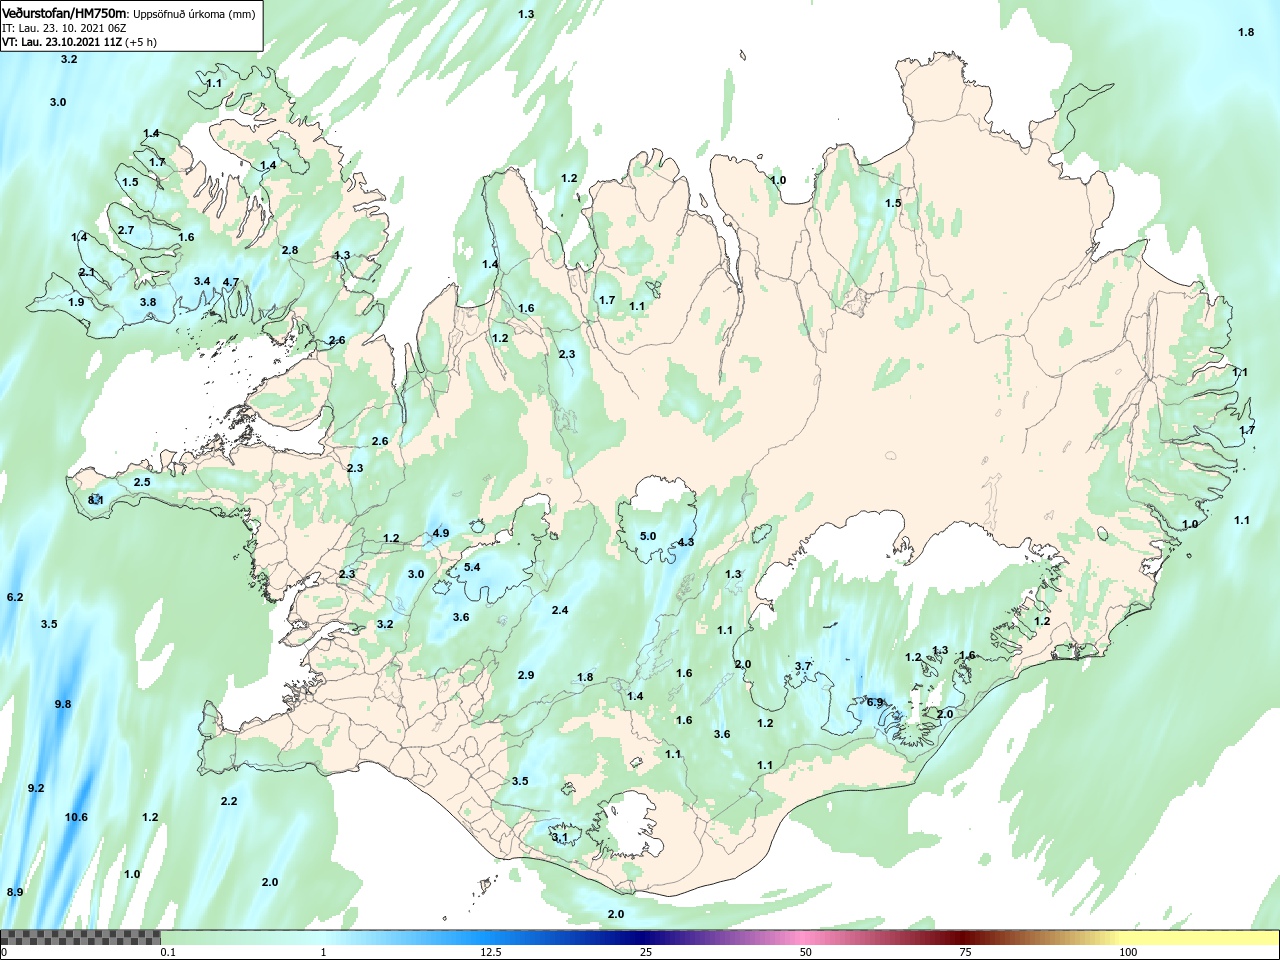Image resolution: width=1280 pixels, height=960 pixels.
Task: Click the 5.0 value on Hofsjökull
Action: [x=648, y=536]
